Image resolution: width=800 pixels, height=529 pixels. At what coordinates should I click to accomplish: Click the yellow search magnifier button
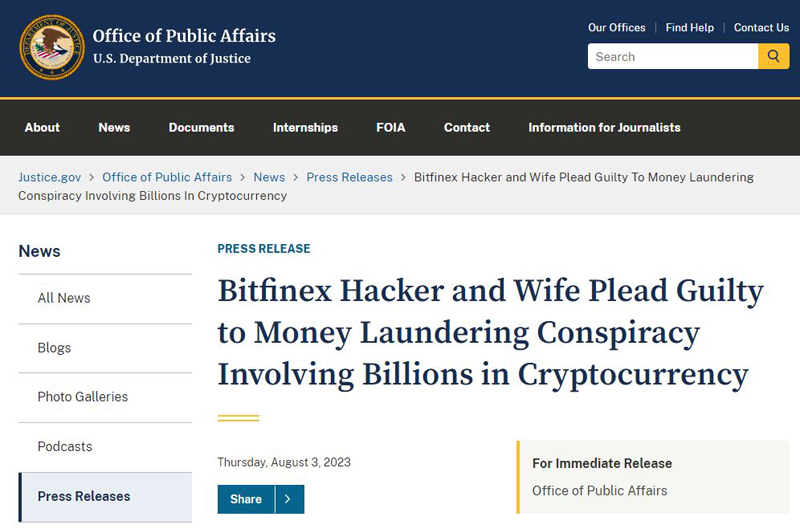(773, 56)
